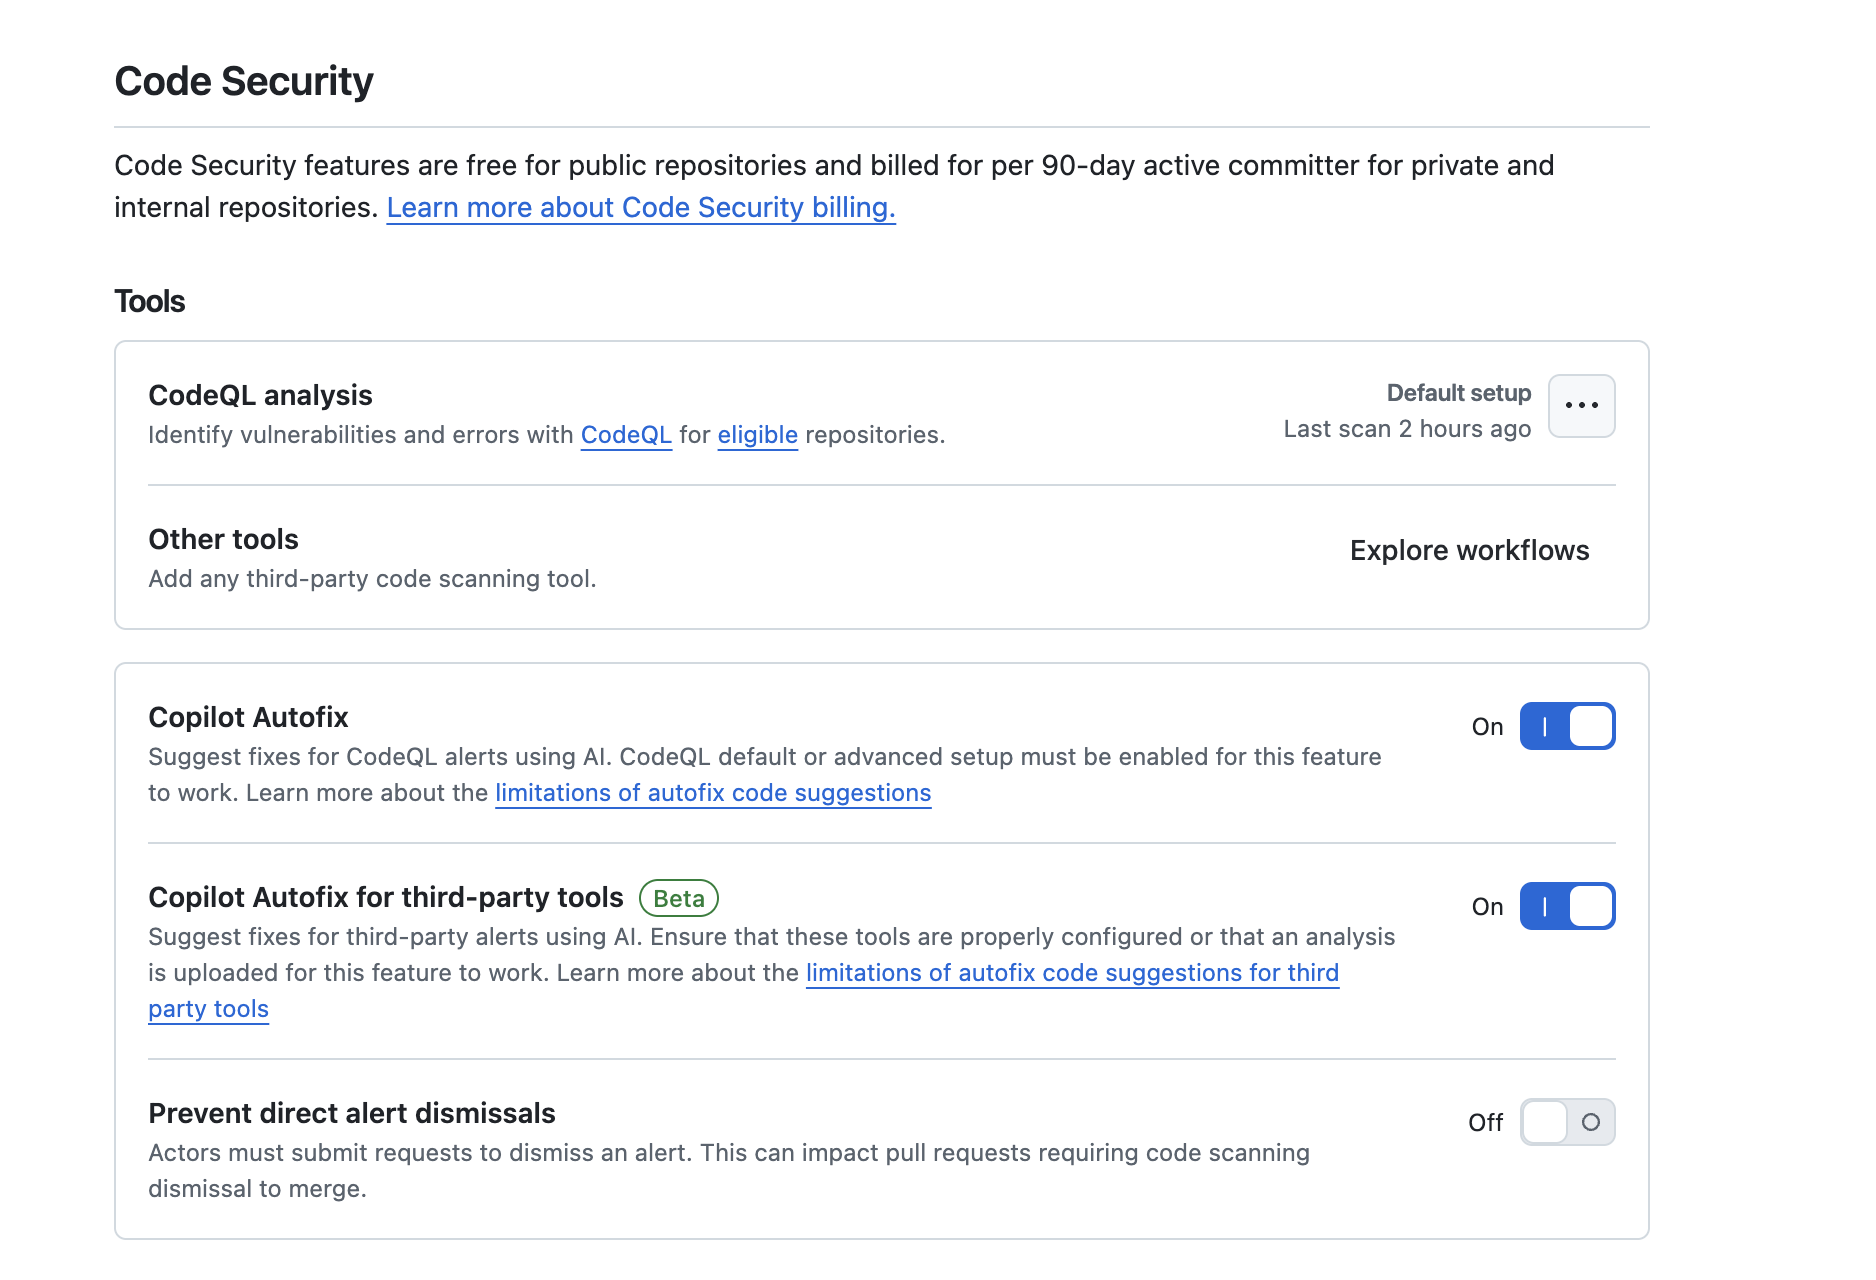Select the Code Security heading
This screenshot has height=1280, width=1876.
244,81
